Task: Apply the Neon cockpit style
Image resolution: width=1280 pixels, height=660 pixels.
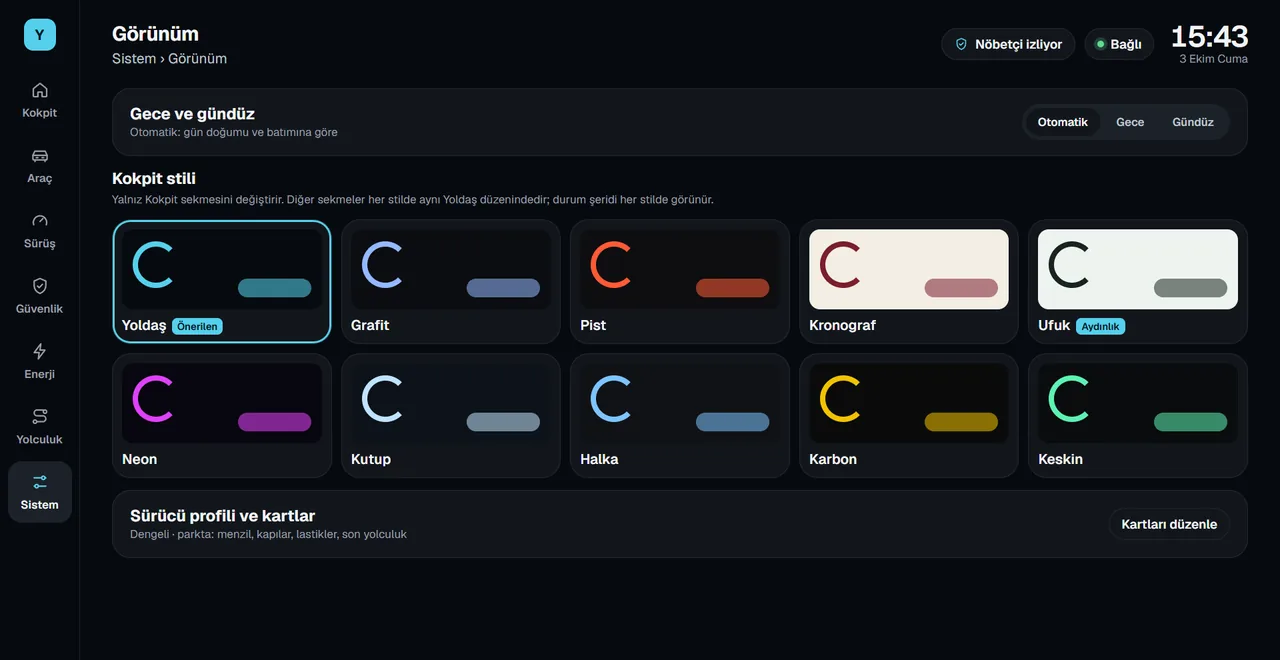Action: 222,416
